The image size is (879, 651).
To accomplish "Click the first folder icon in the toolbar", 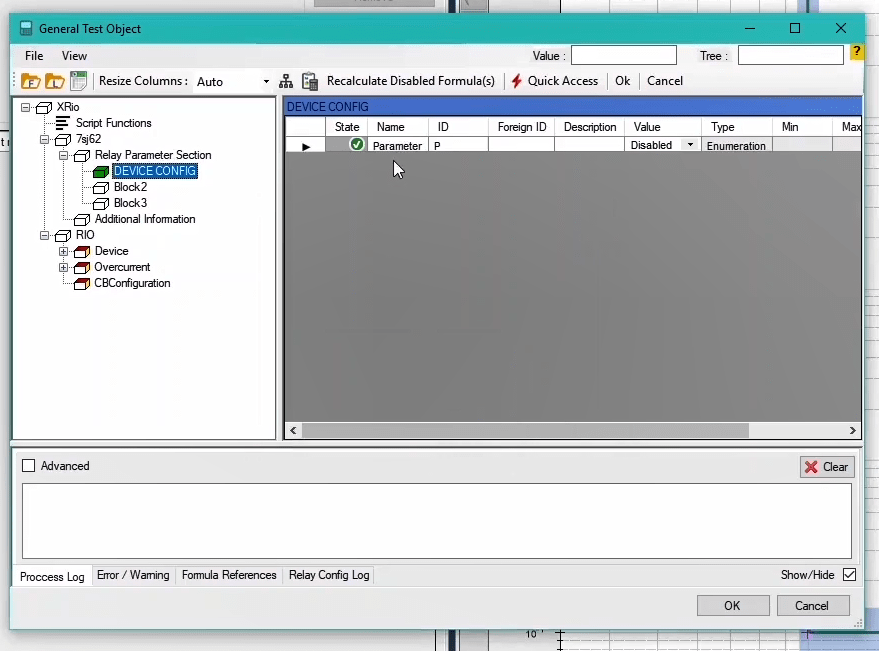I will [30, 81].
